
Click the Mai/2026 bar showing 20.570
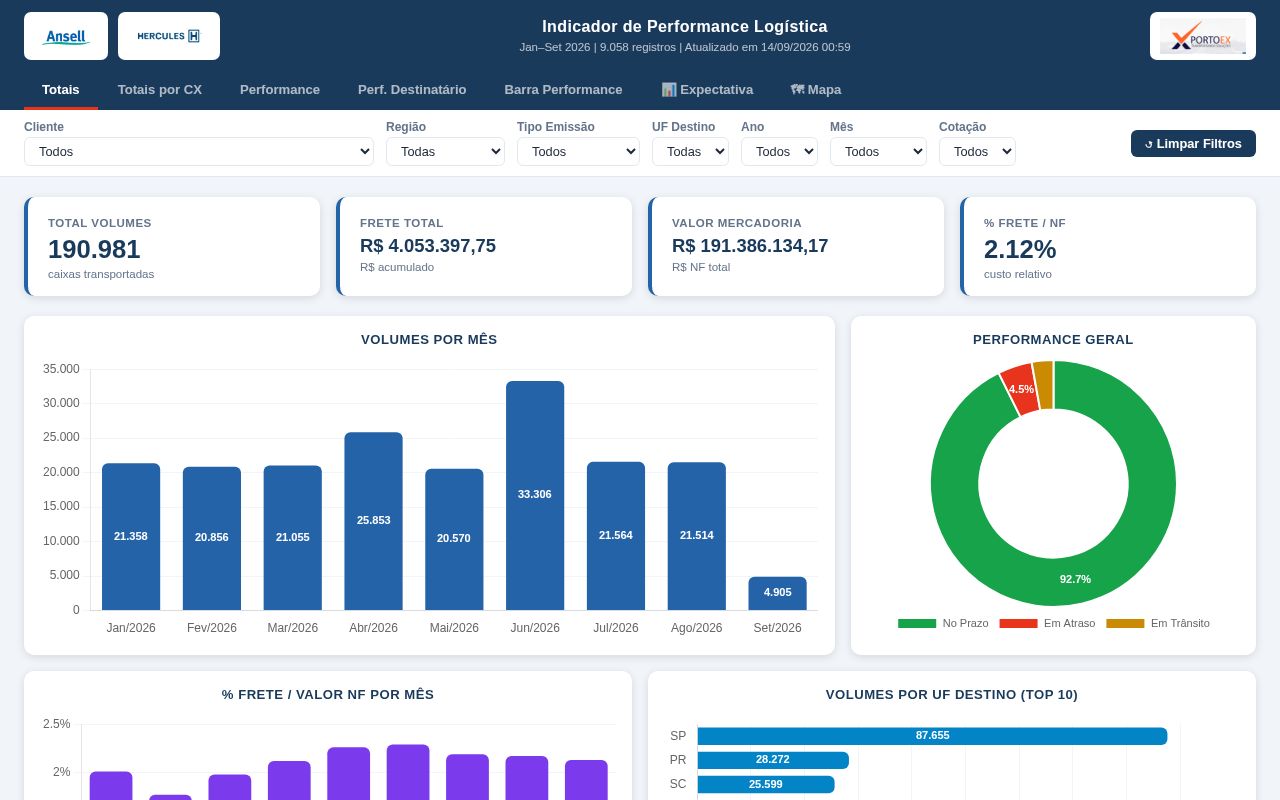(x=454, y=539)
